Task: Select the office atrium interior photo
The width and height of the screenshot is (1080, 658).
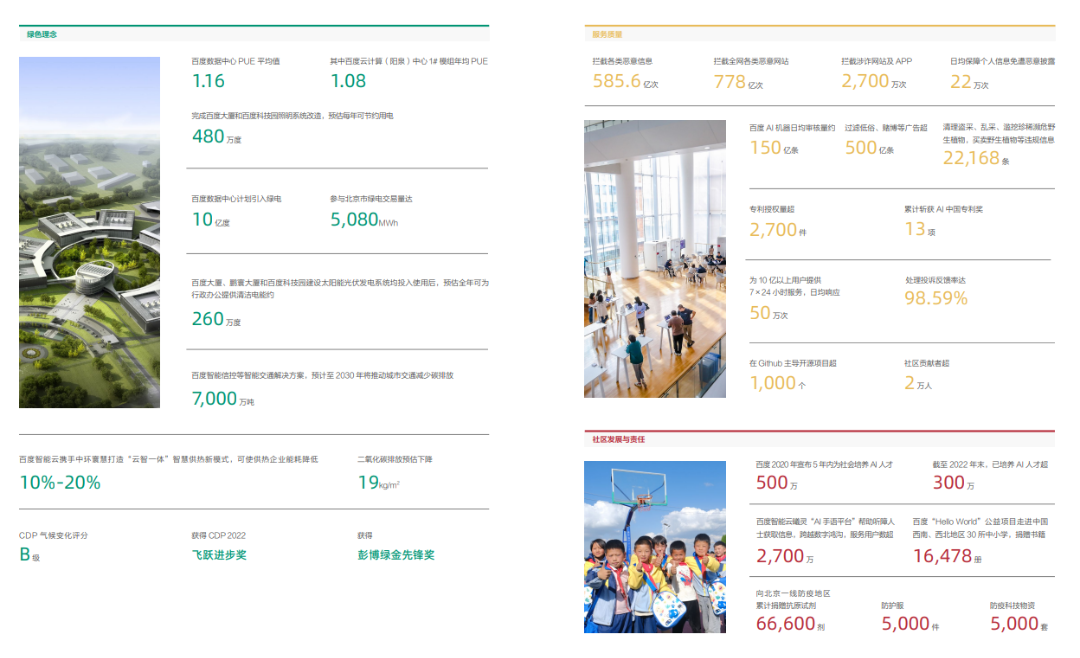Action: click(655, 259)
